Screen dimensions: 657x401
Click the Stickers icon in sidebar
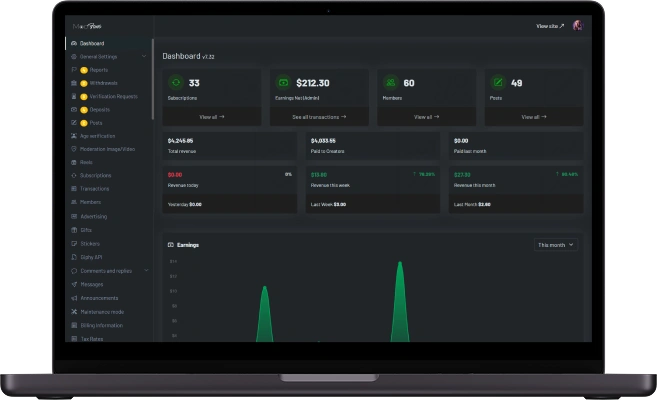[74, 243]
